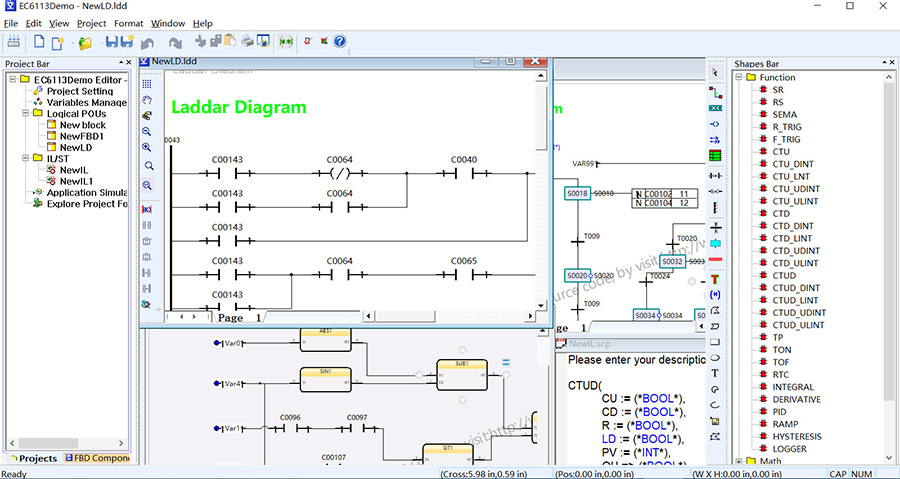Click the zoom out magnifier in NewLD toolbar
The image size is (900, 479).
tap(147, 131)
